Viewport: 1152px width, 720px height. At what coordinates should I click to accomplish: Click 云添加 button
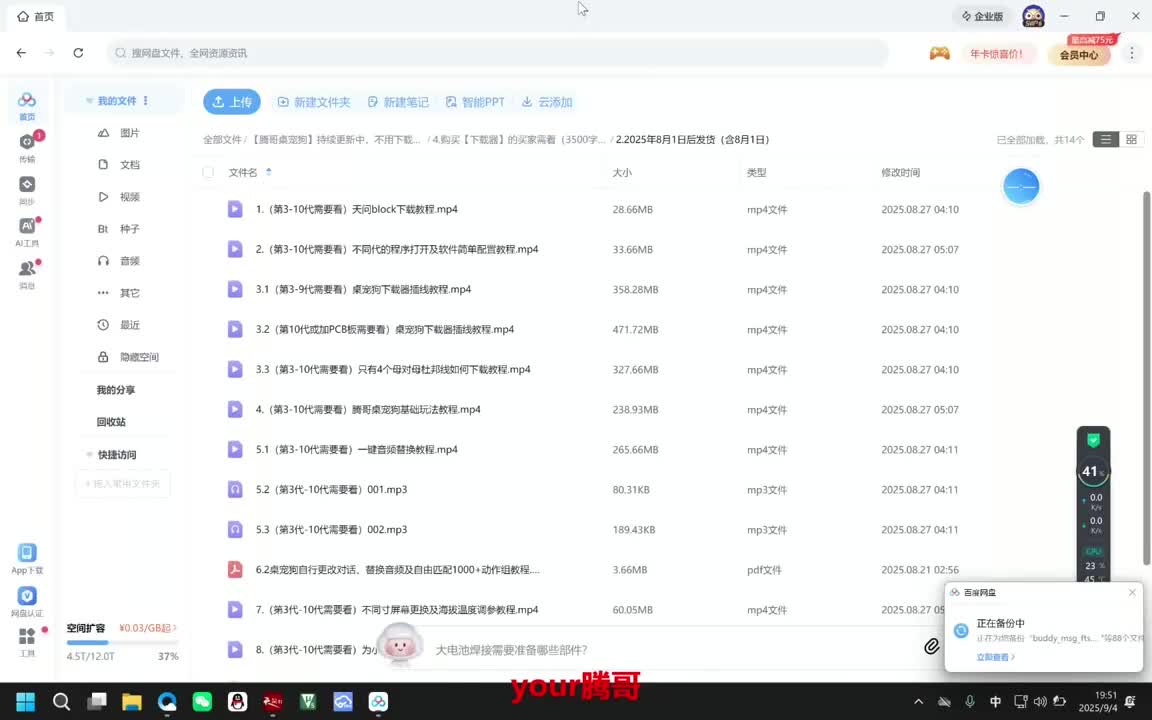click(547, 102)
